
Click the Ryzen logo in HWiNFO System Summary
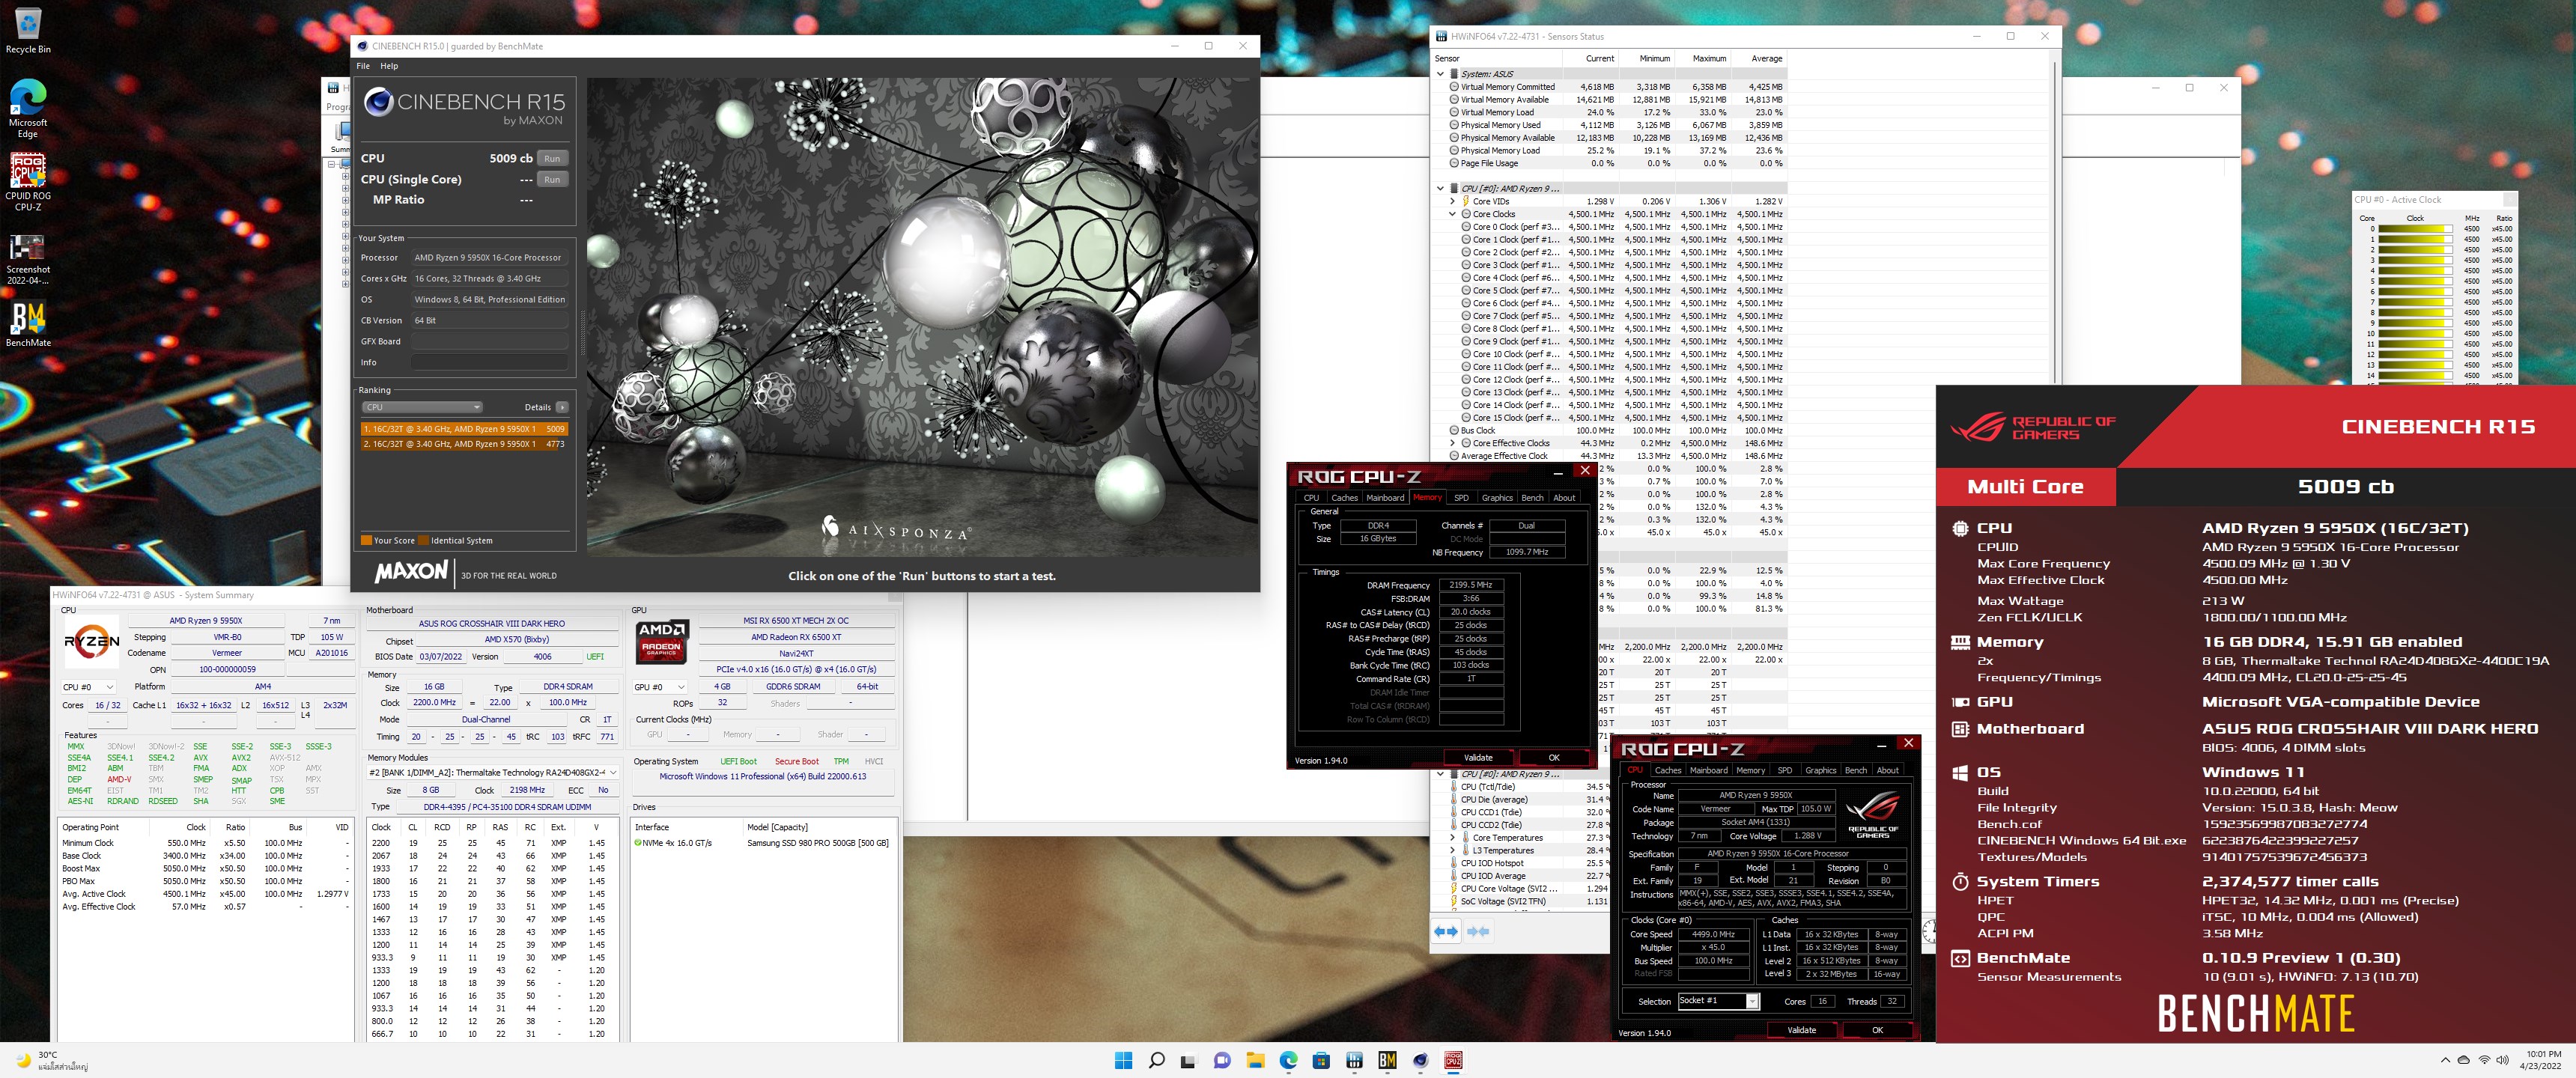91,641
